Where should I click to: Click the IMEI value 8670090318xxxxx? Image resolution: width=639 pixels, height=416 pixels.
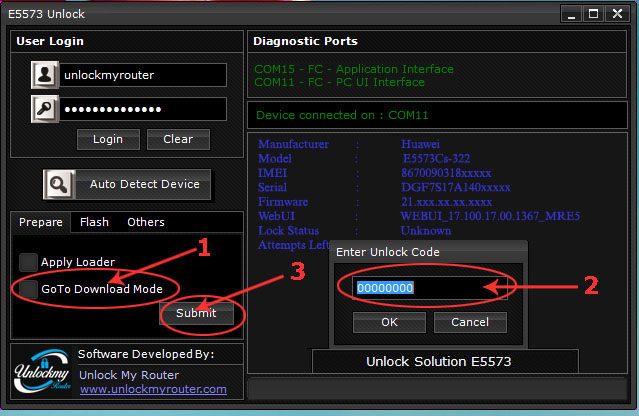446,173
